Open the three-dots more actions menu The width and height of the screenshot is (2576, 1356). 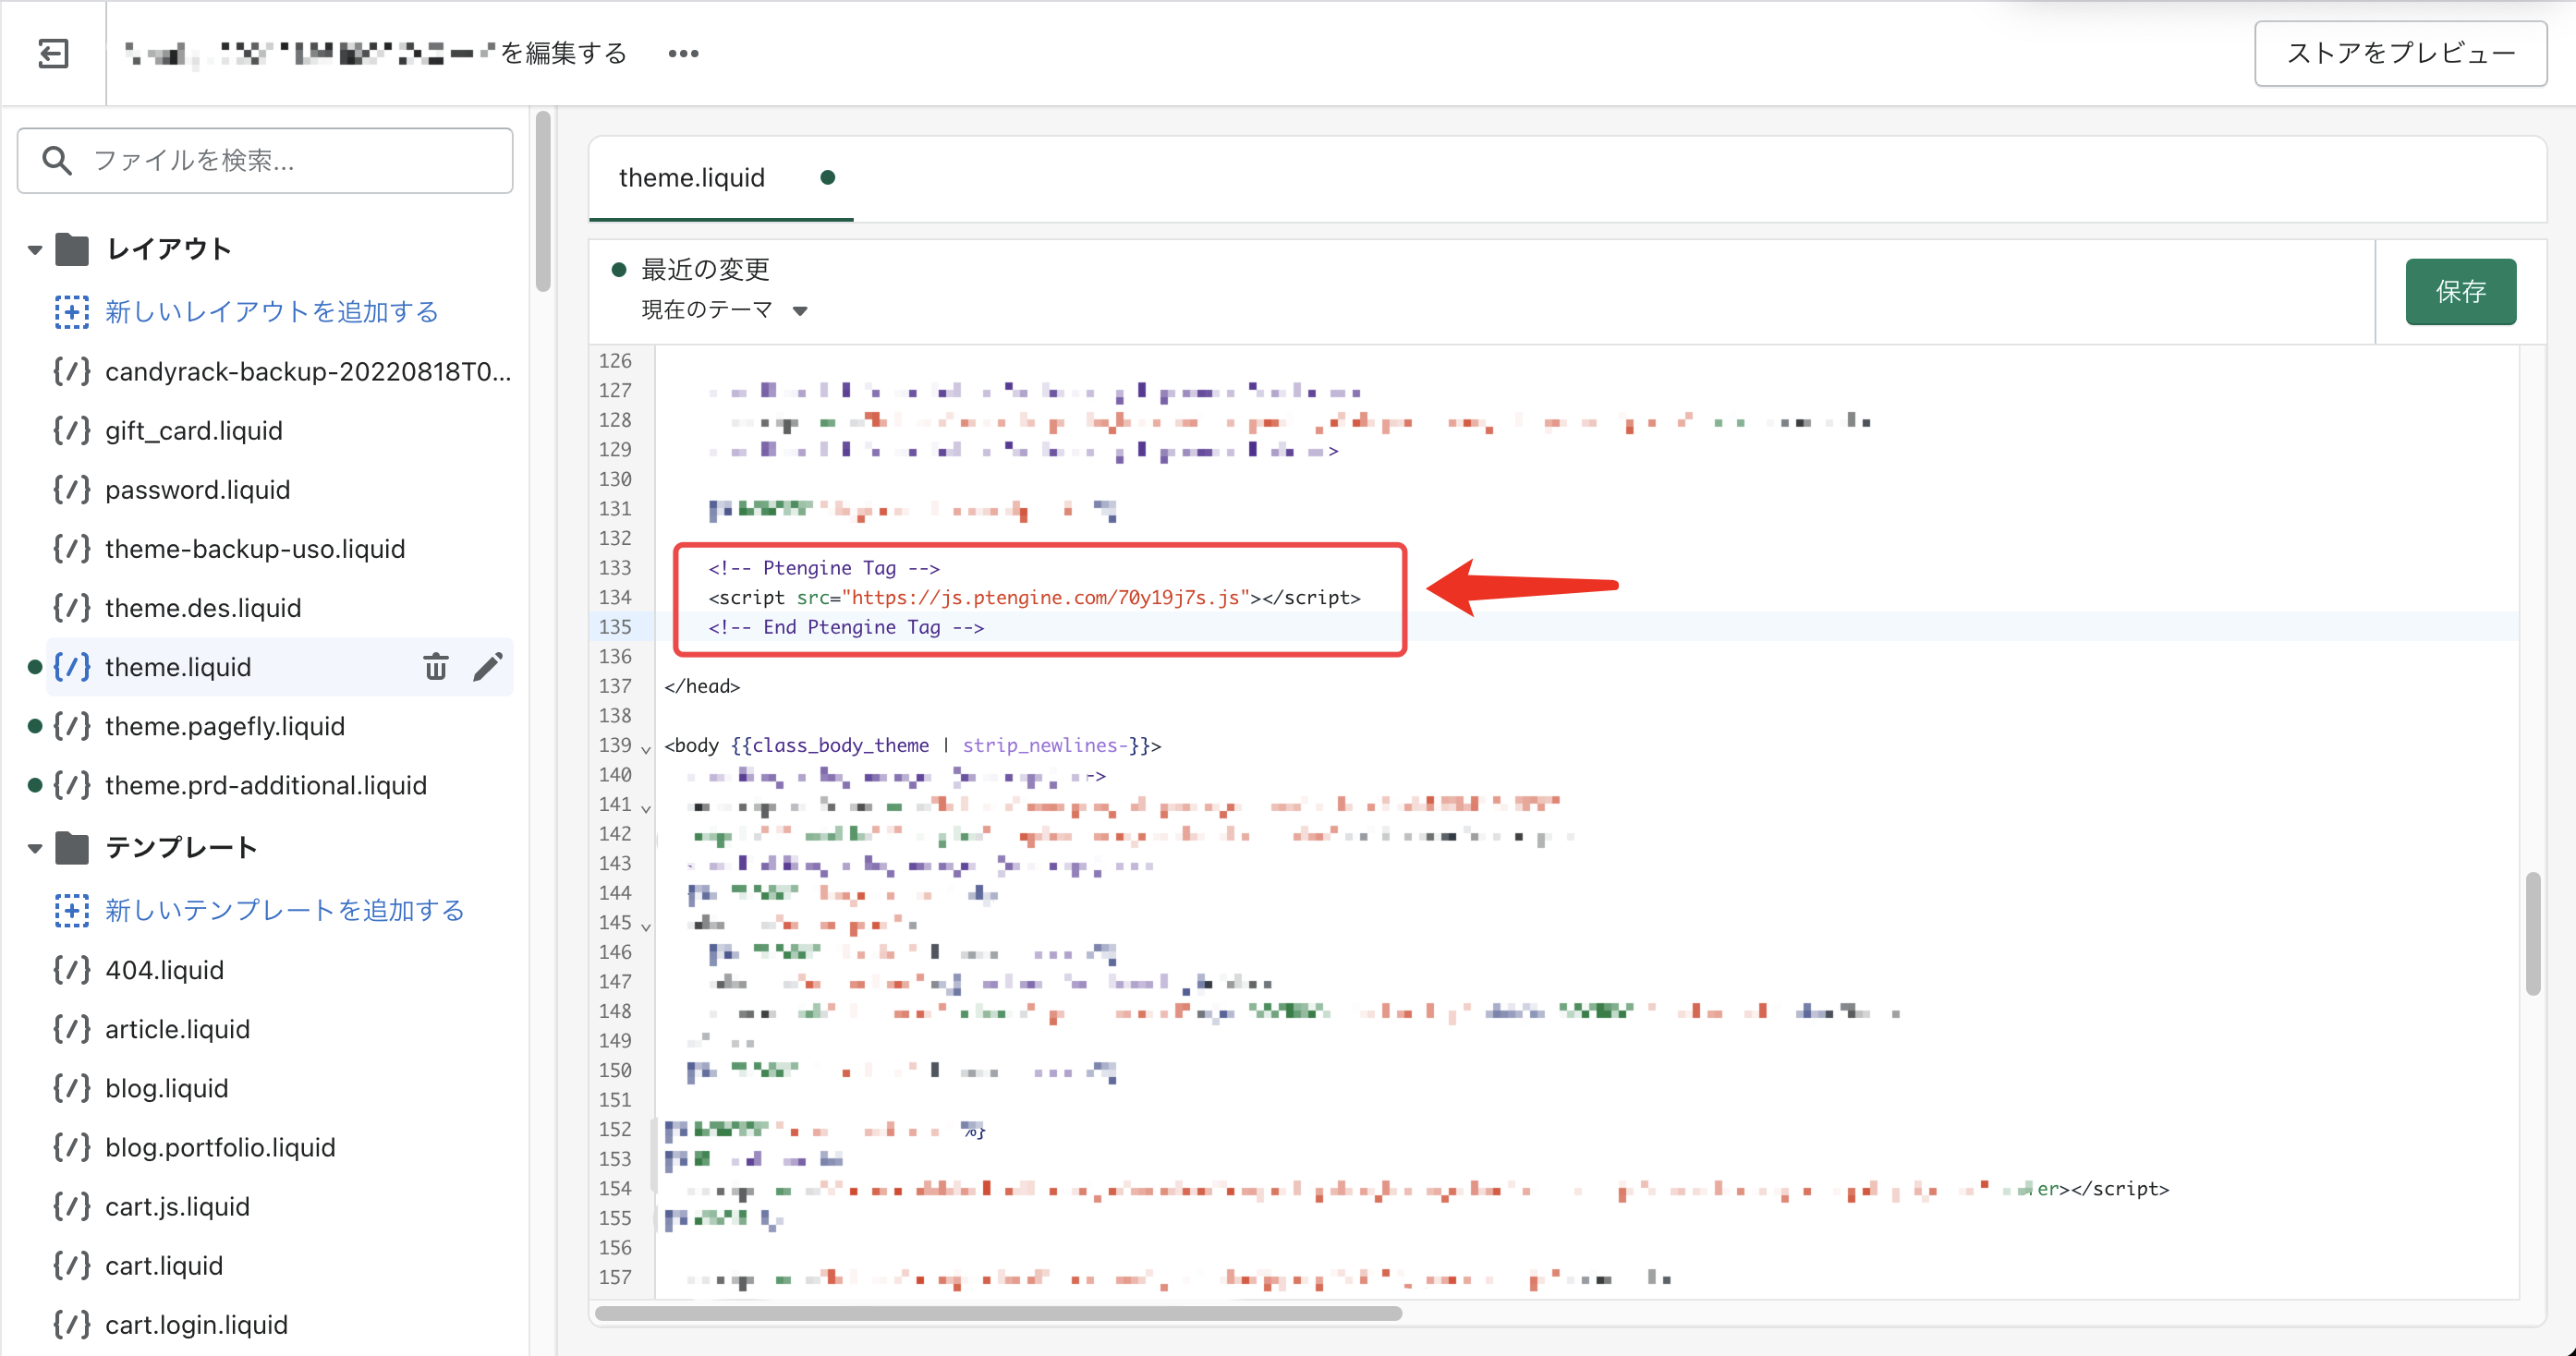pos(683,53)
